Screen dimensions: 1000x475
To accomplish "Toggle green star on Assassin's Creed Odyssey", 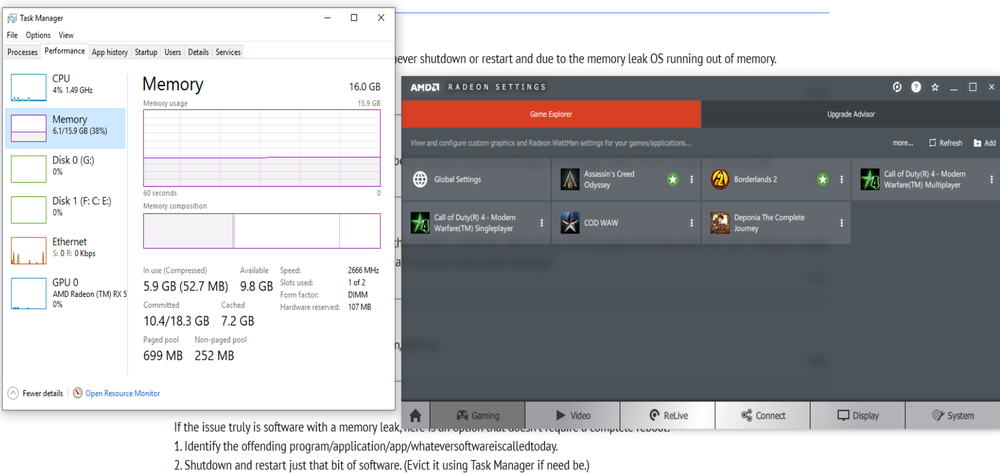I will tap(673, 180).
